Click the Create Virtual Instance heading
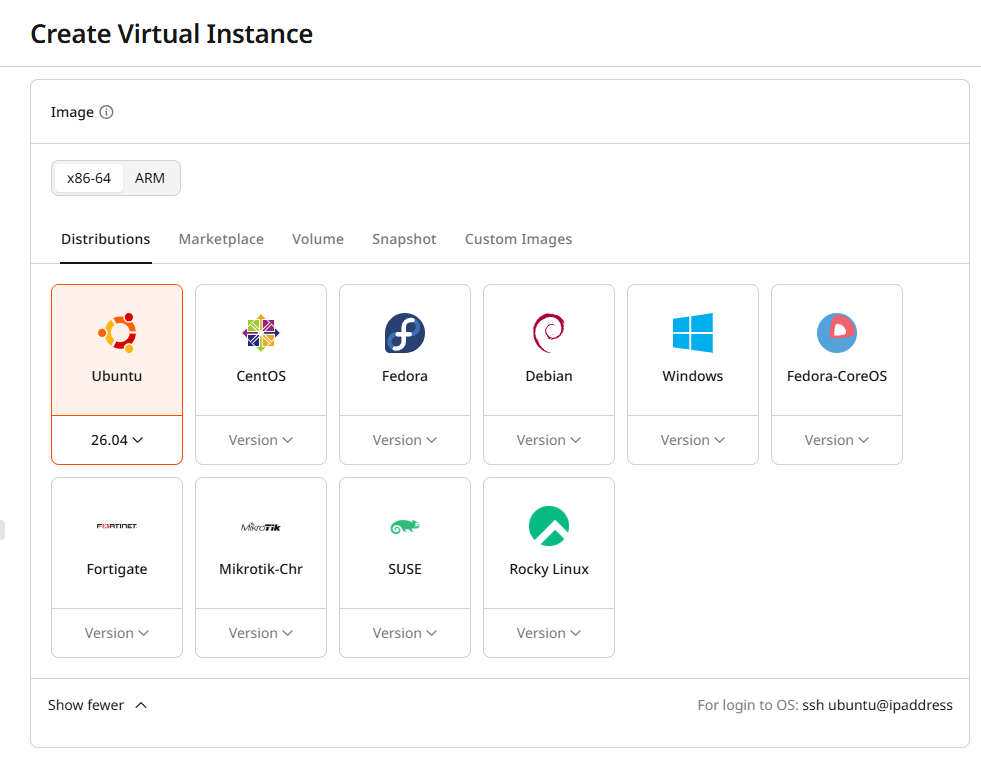 click(171, 34)
